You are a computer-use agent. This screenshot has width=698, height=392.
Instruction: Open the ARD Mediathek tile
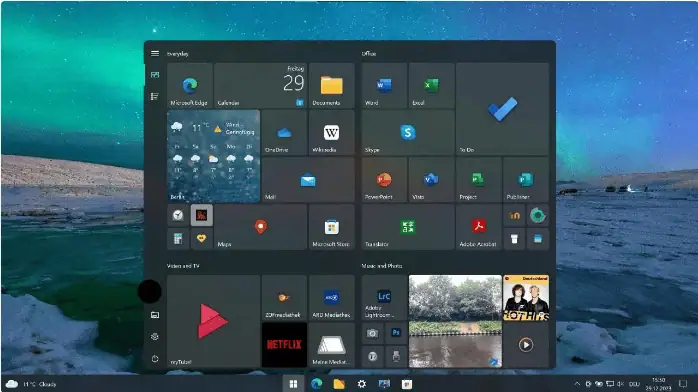(331, 298)
